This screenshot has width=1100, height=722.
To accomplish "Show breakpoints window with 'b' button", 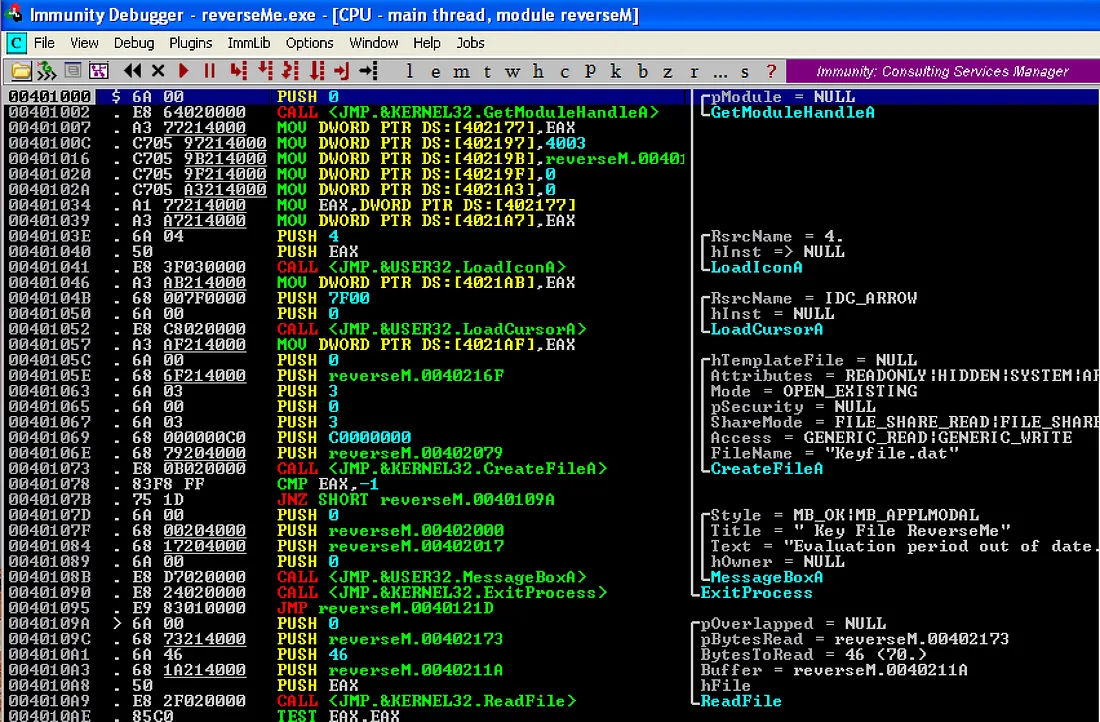I will [642, 71].
